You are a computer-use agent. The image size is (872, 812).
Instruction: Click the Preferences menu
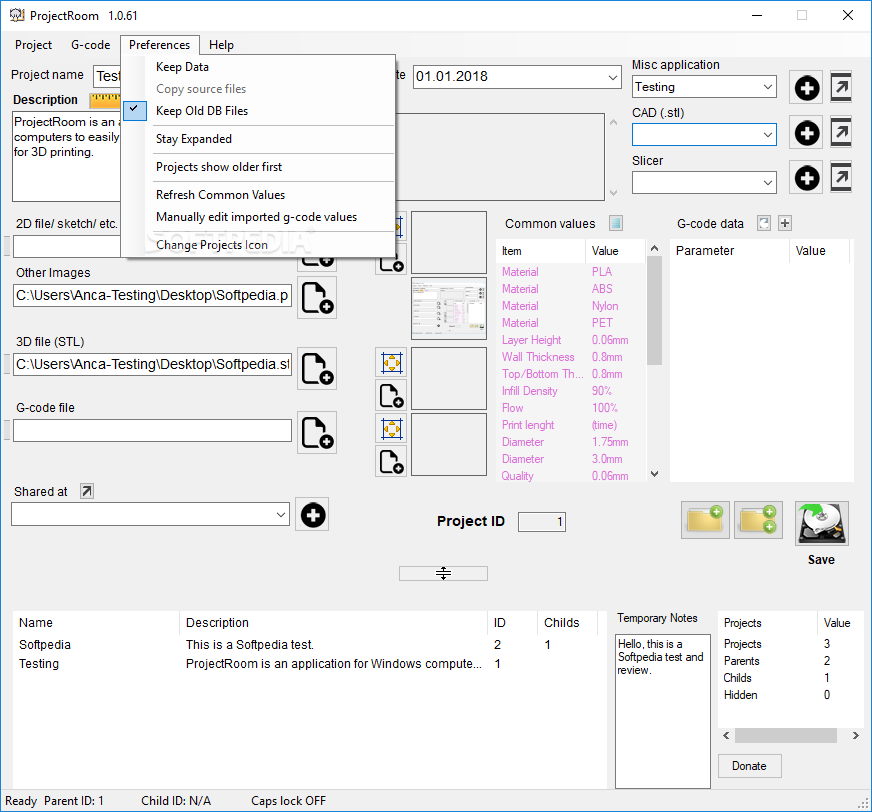click(x=160, y=45)
